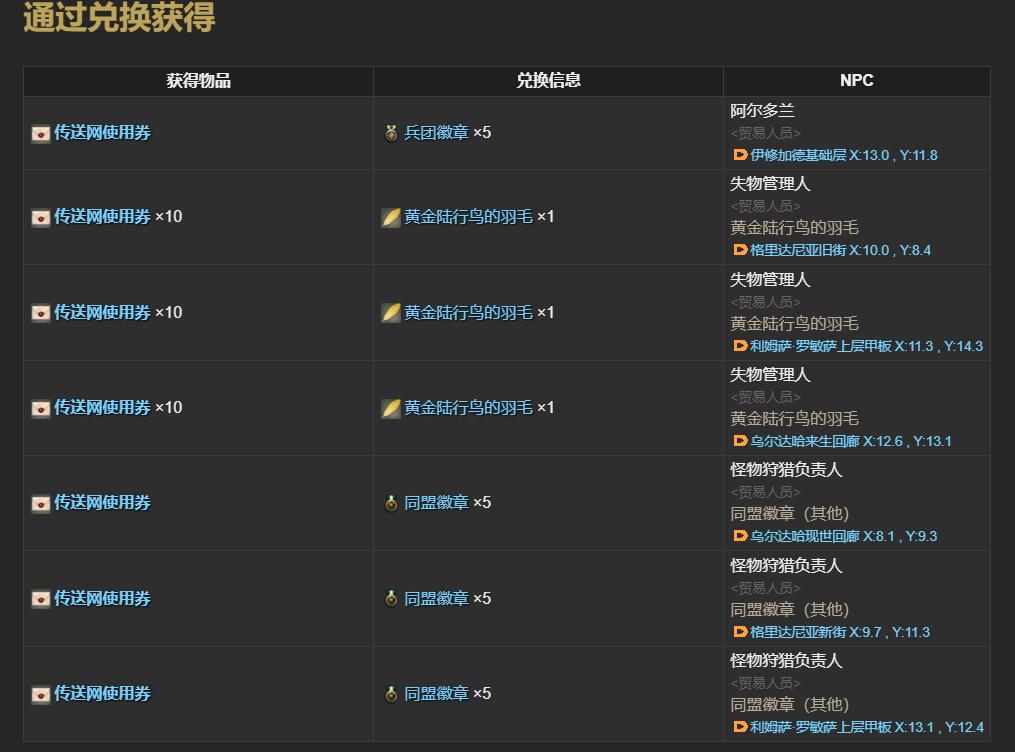The image size is (1015, 752).
Task: Click the feather icon in the fourth row
Action: [391, 408]
